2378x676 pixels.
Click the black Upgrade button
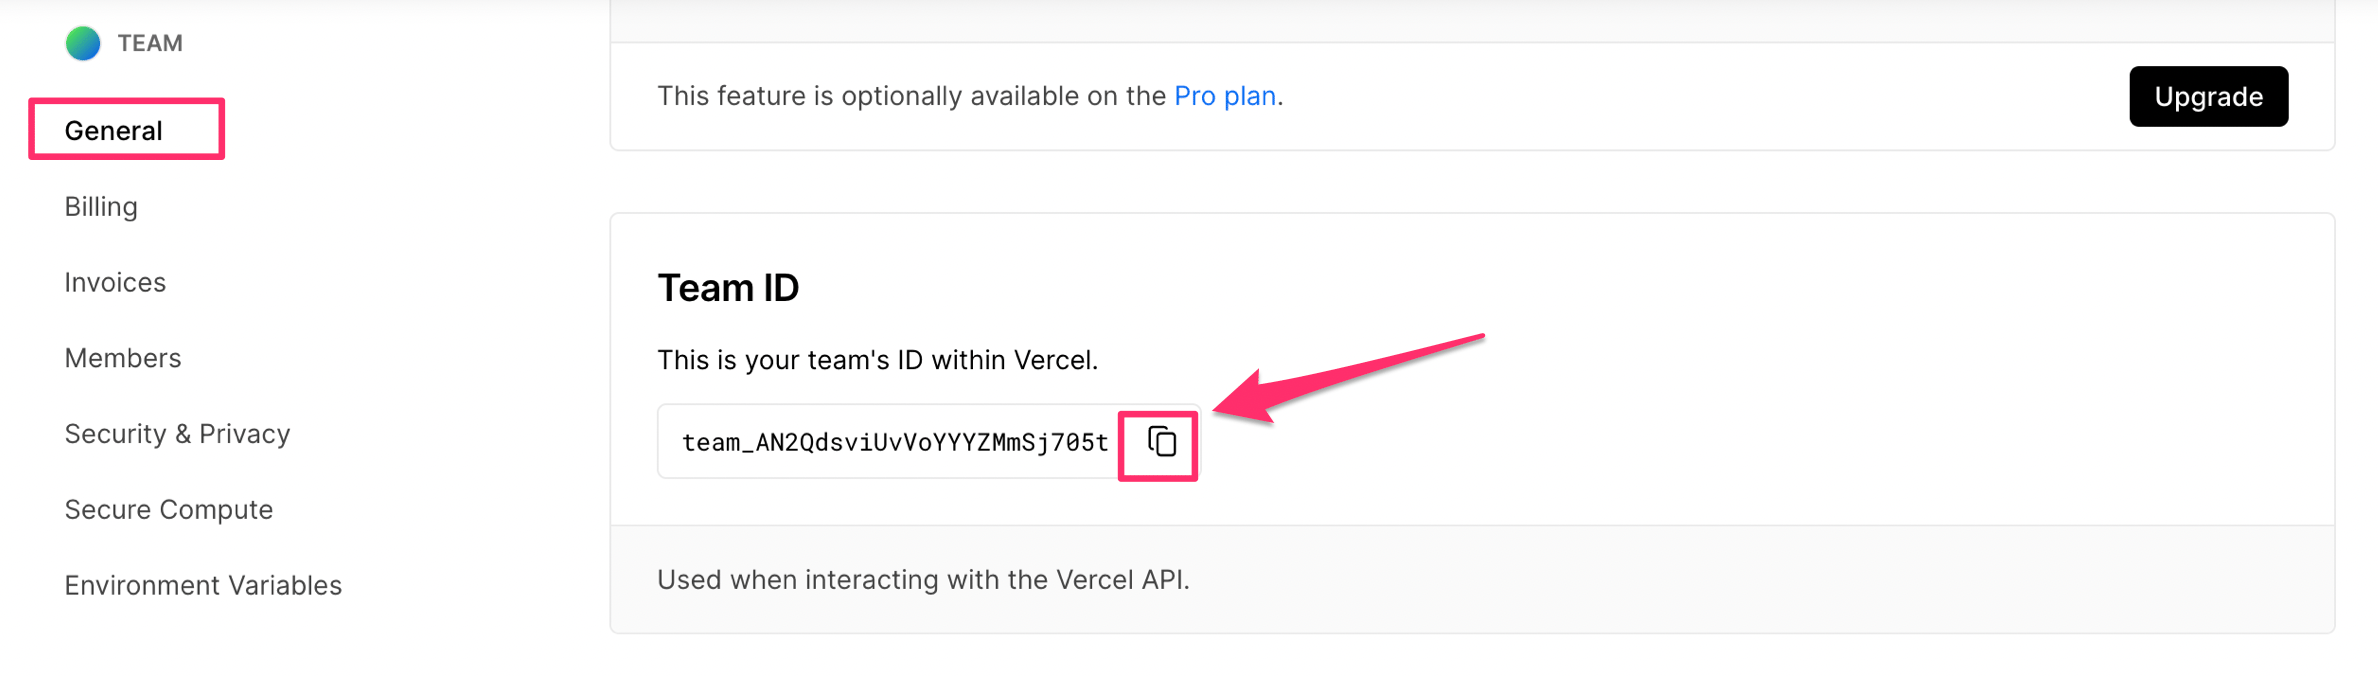2208,96
